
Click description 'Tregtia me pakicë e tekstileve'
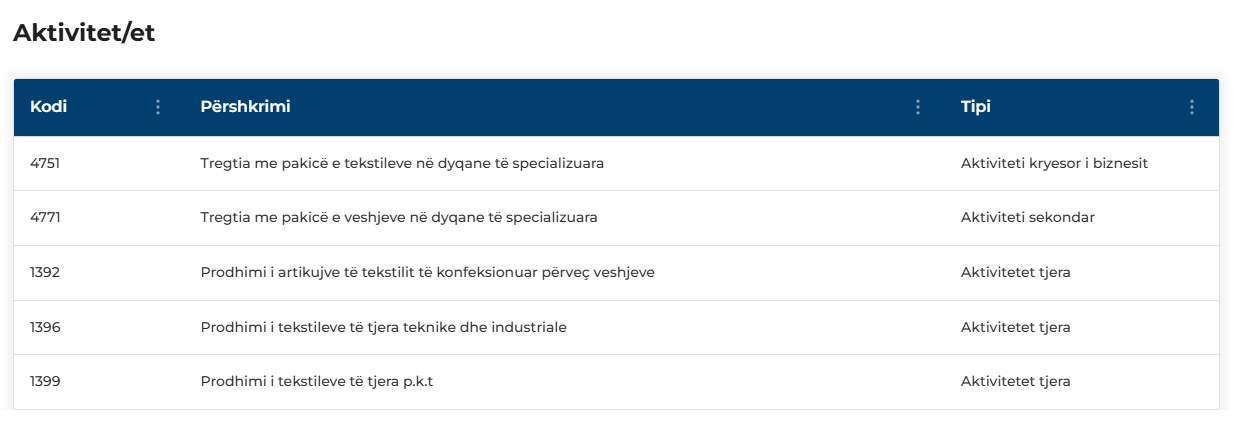(x=402, y=163)
